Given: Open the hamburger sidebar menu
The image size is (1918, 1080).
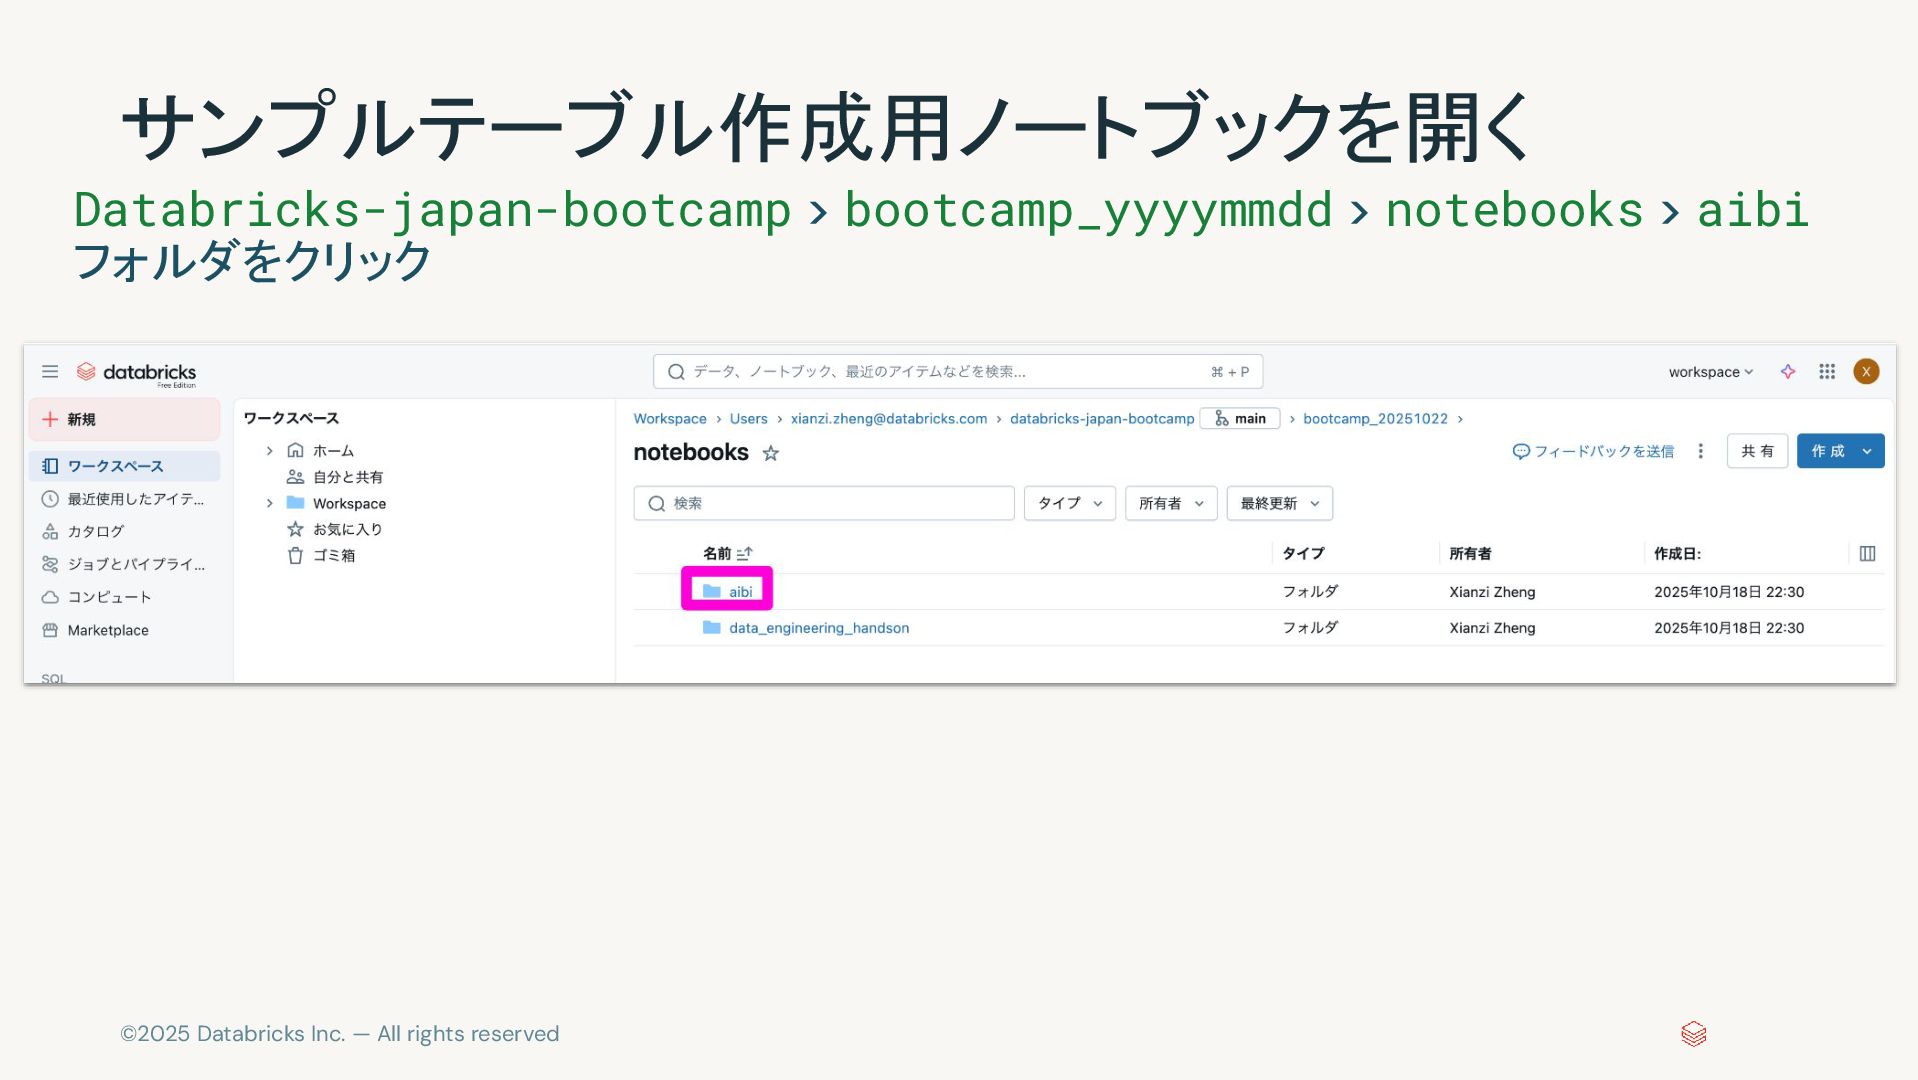Looking at the screenshot, I should 49,371.
